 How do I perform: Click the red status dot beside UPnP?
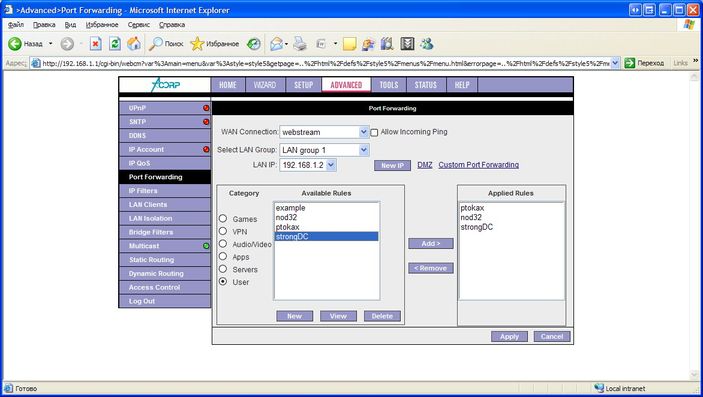[206, 108]
